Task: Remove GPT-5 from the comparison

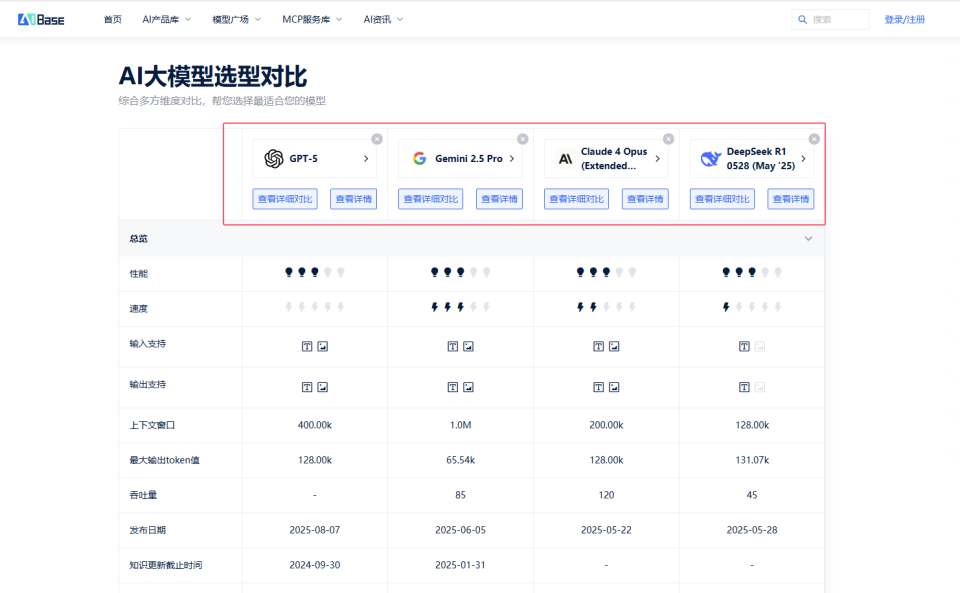Action: [377, 139]
